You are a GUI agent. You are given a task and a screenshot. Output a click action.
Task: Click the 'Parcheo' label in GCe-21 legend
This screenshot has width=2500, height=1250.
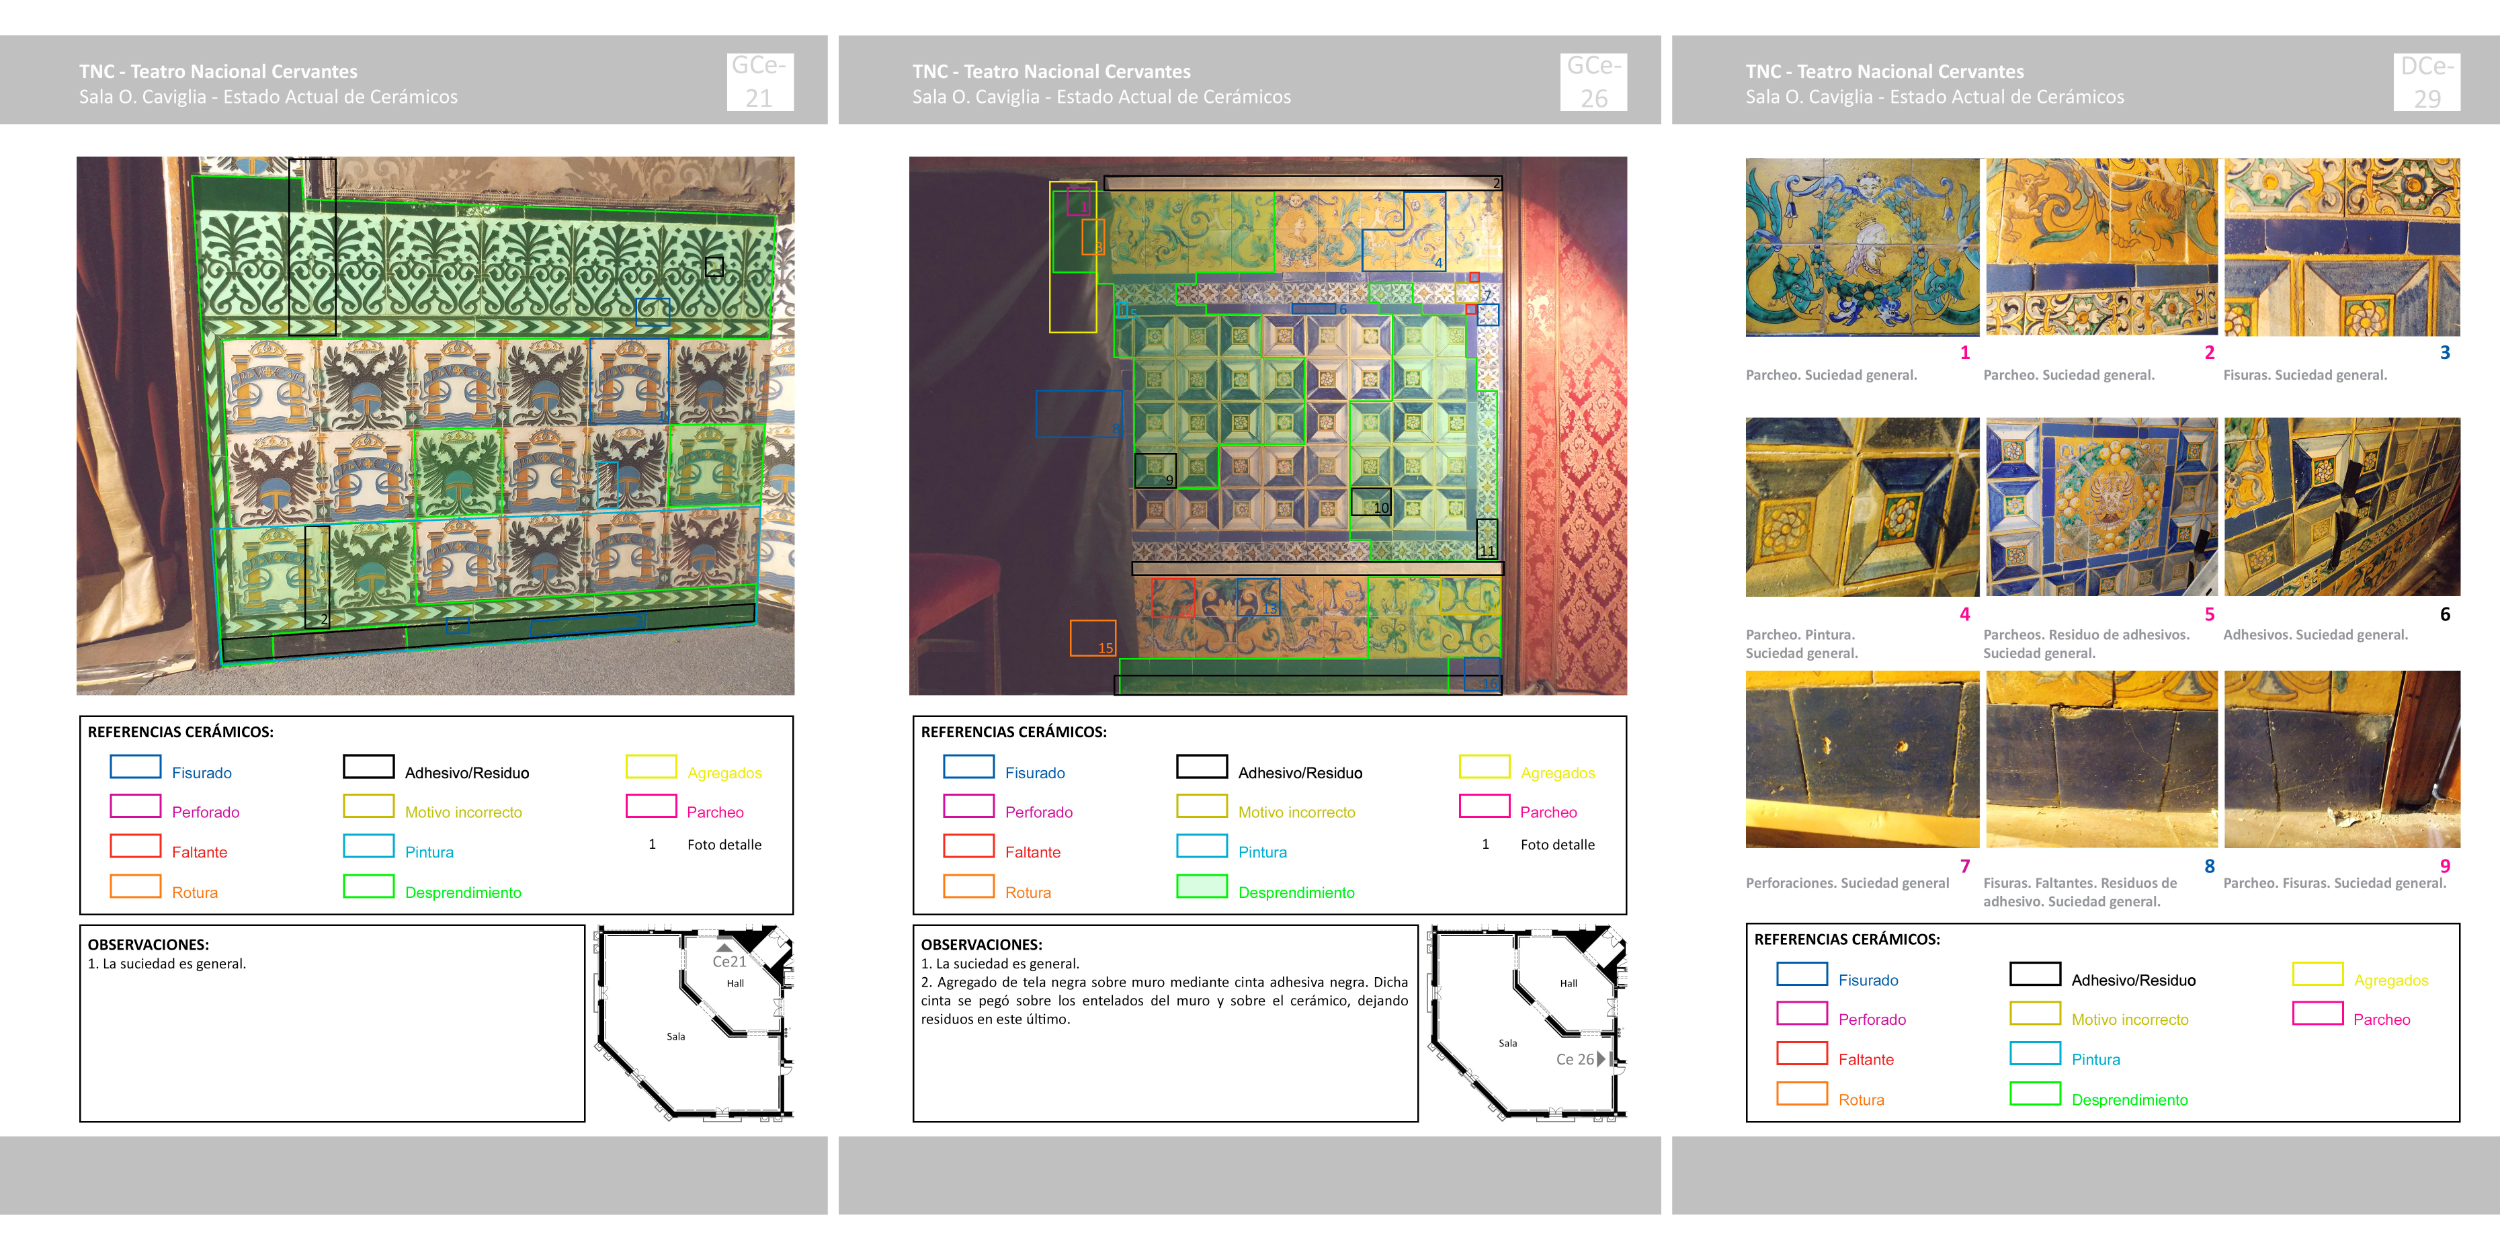[x=715, y=812]
